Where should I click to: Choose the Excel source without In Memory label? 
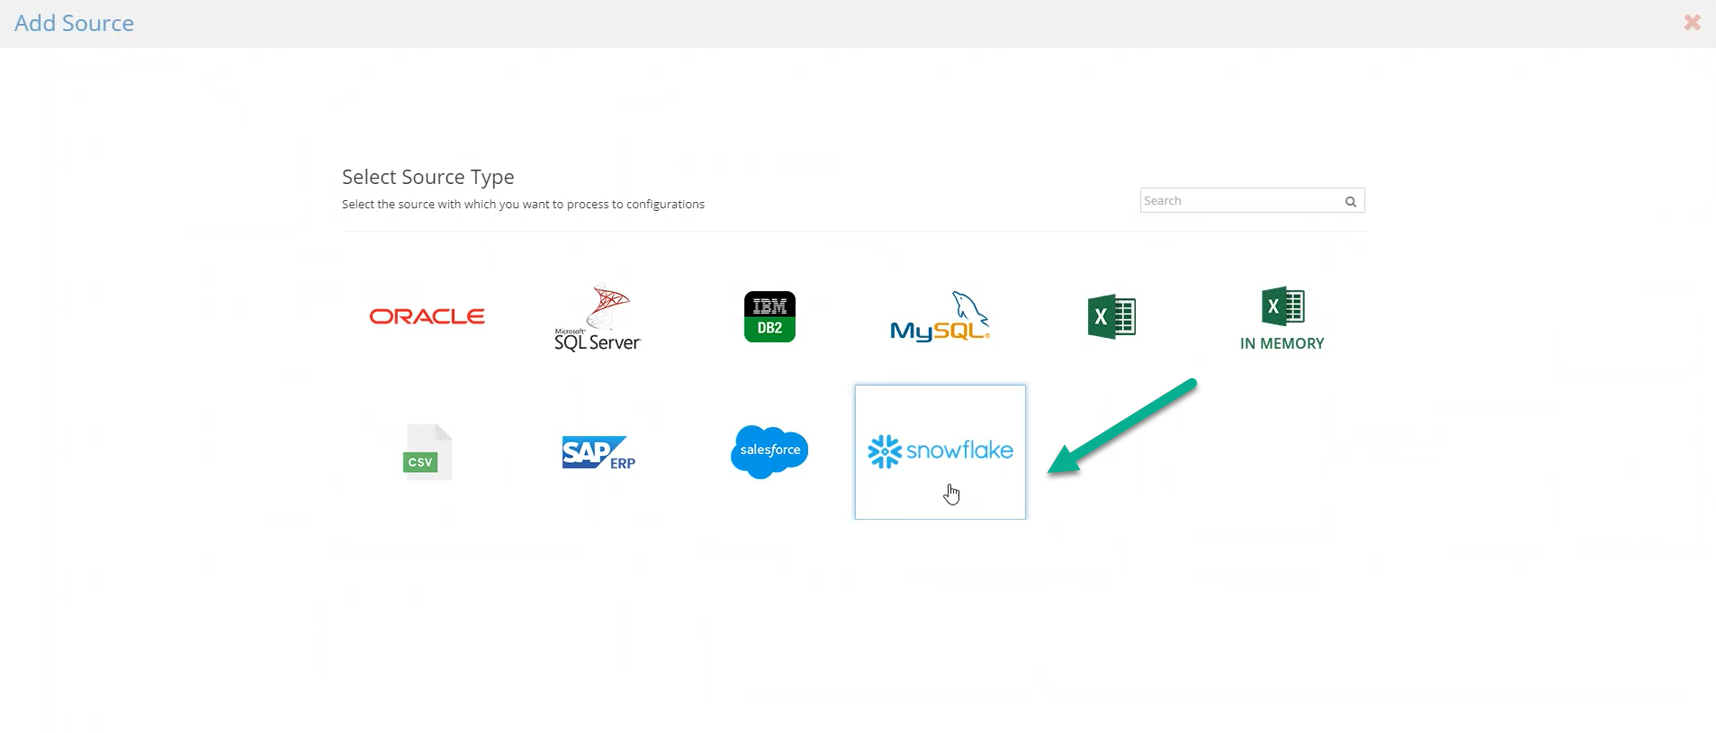pyautogui.click(x=1111, y=317)
